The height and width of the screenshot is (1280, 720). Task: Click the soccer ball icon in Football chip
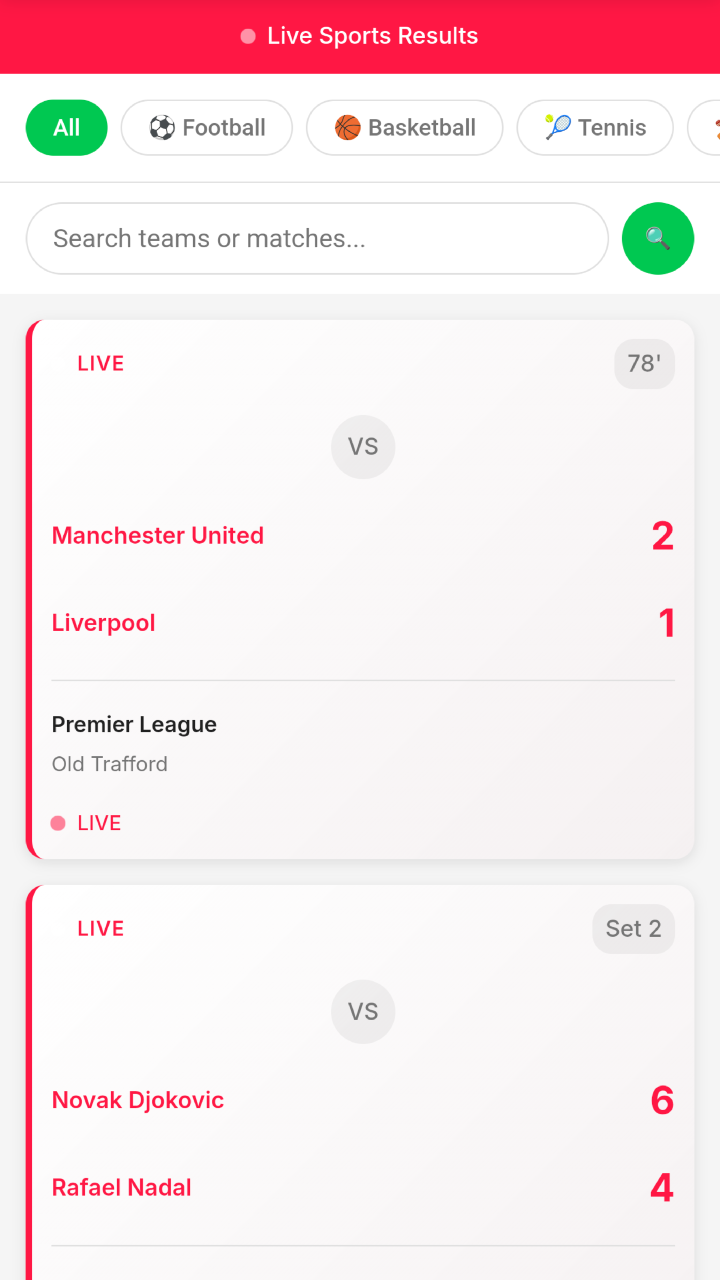(162, 128)
